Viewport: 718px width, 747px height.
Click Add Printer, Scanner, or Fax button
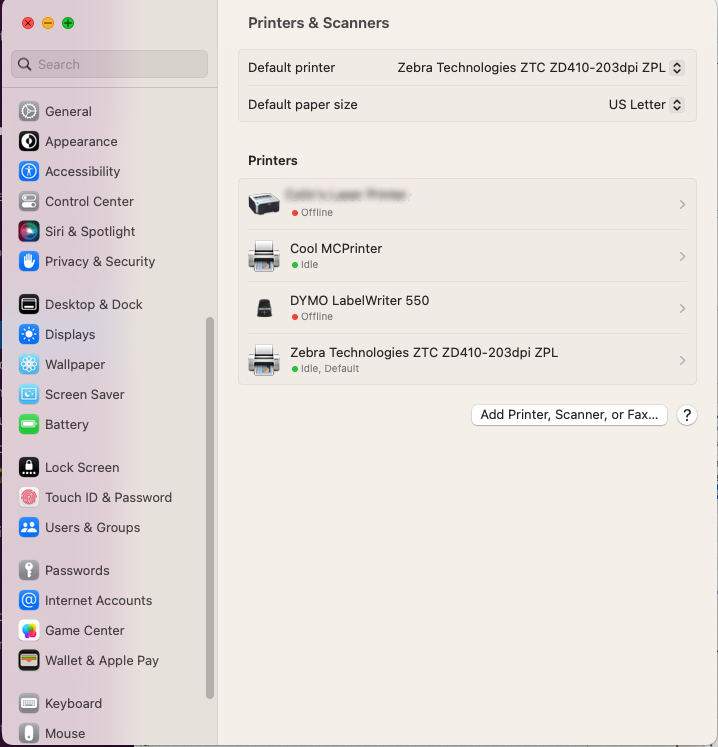(569, 415)
